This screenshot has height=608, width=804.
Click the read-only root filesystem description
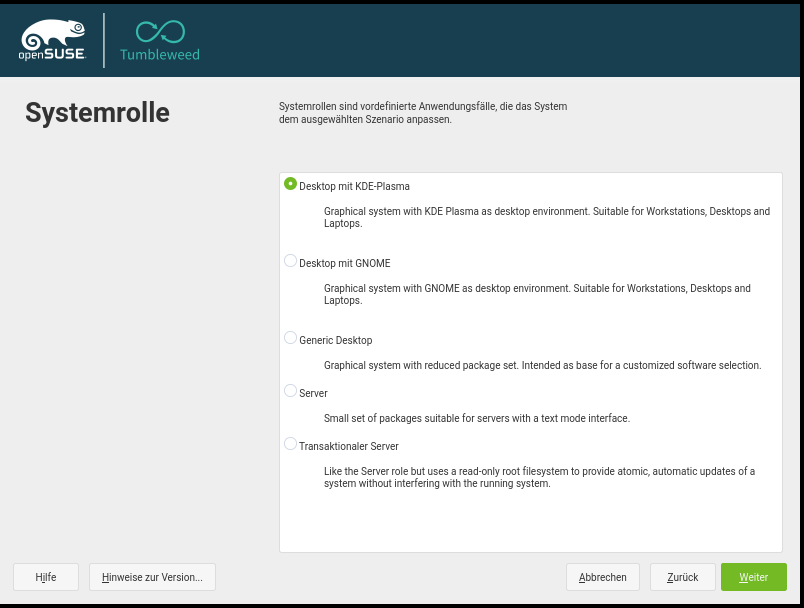pyautogui.click(x=539, y=477)
